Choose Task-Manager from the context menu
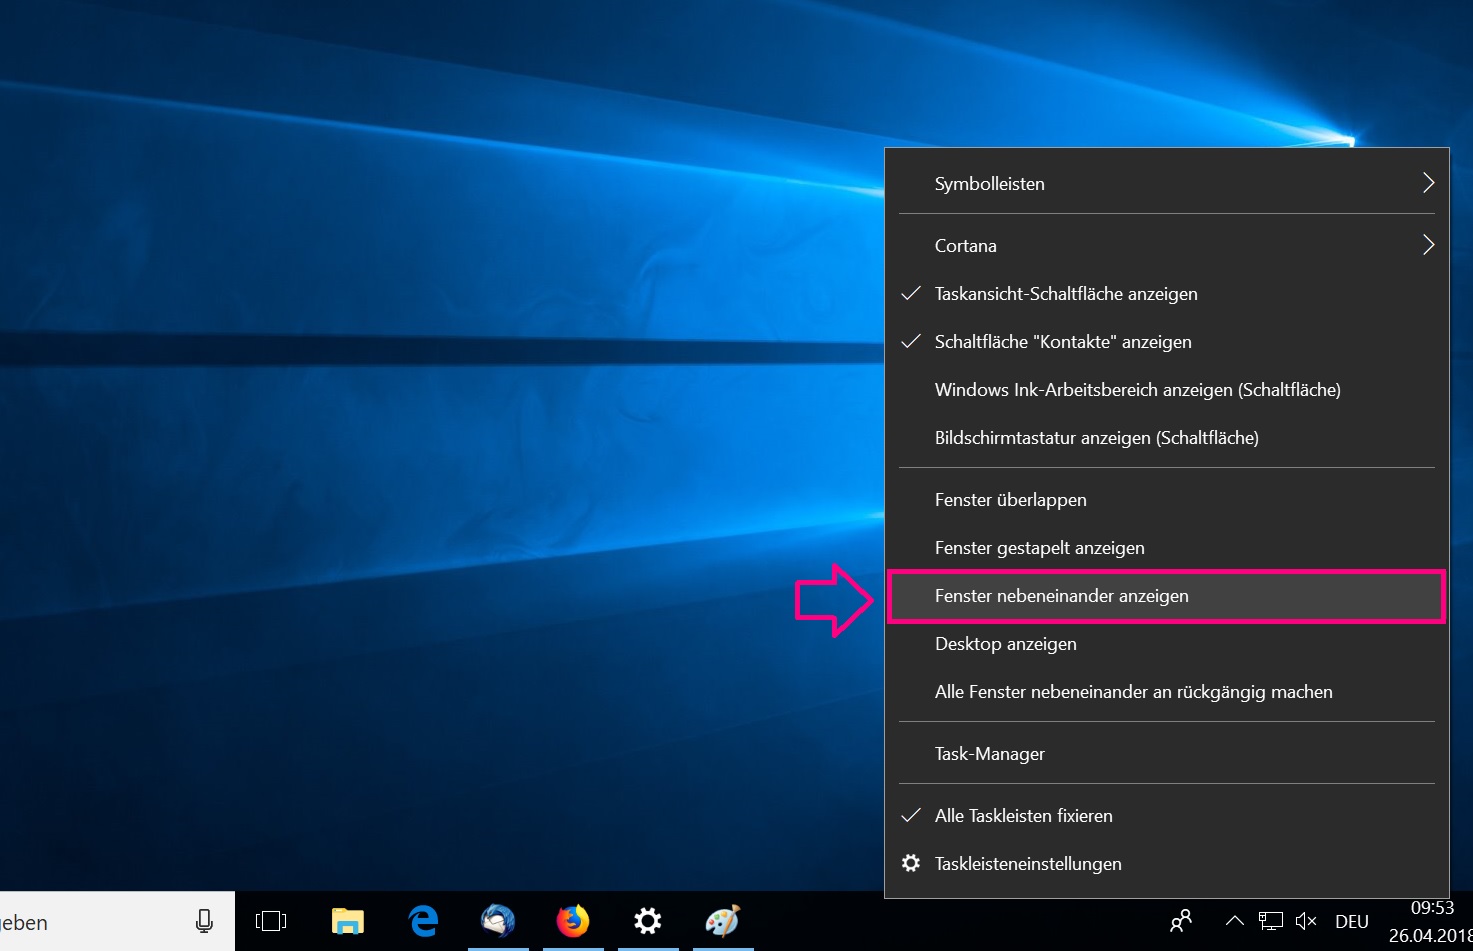 pos(989,754)
